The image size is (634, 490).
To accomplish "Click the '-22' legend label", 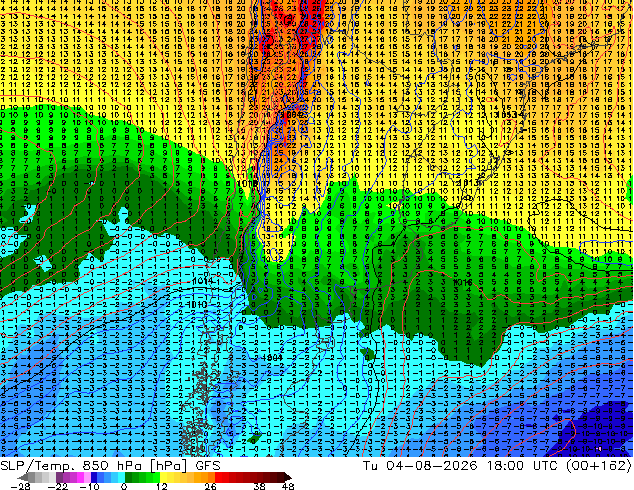I will [57, 486].
